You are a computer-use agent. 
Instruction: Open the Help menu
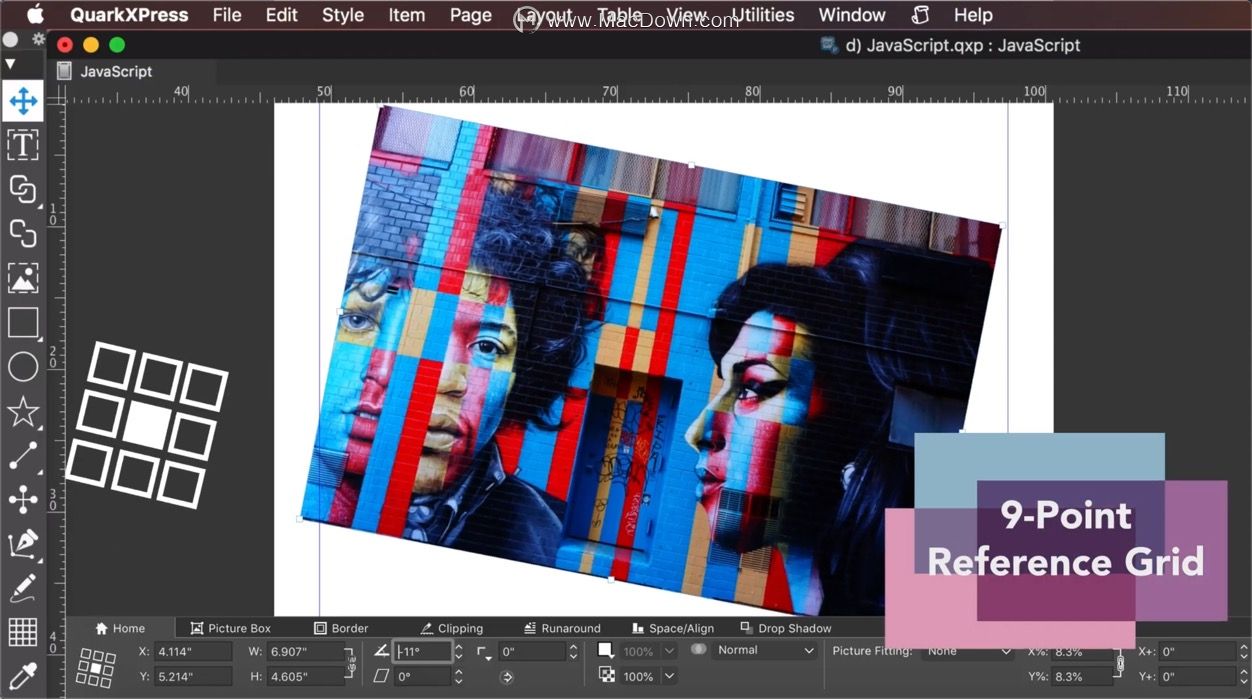(x=973, y=15)
